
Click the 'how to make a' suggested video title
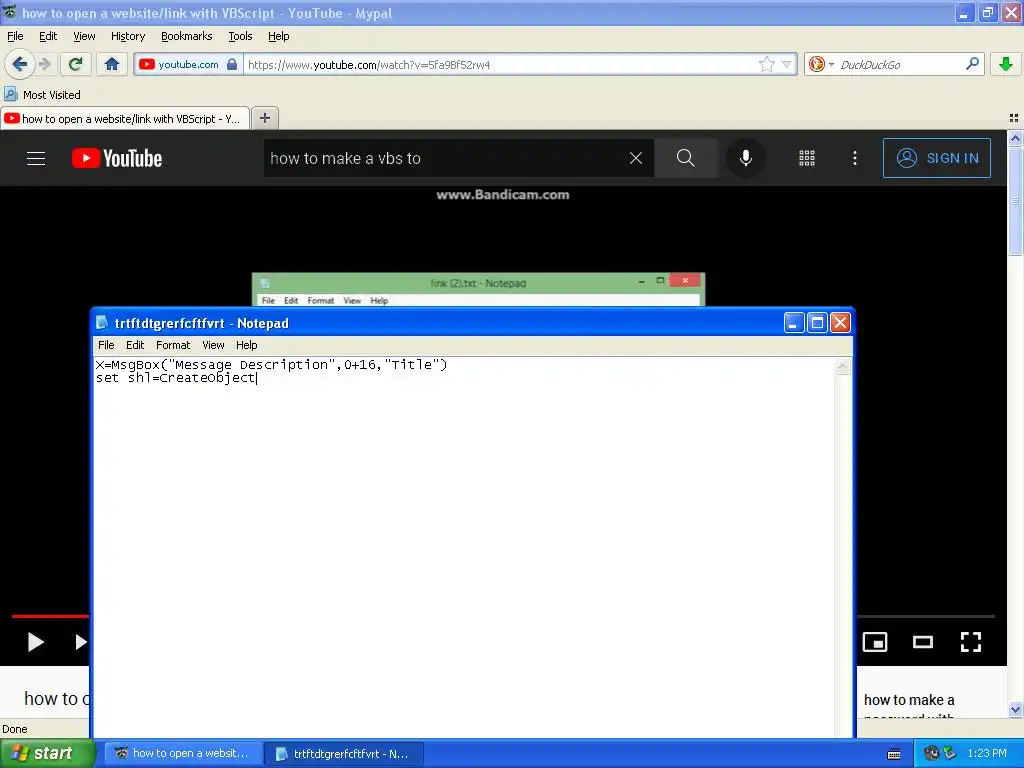coord(909,700)
